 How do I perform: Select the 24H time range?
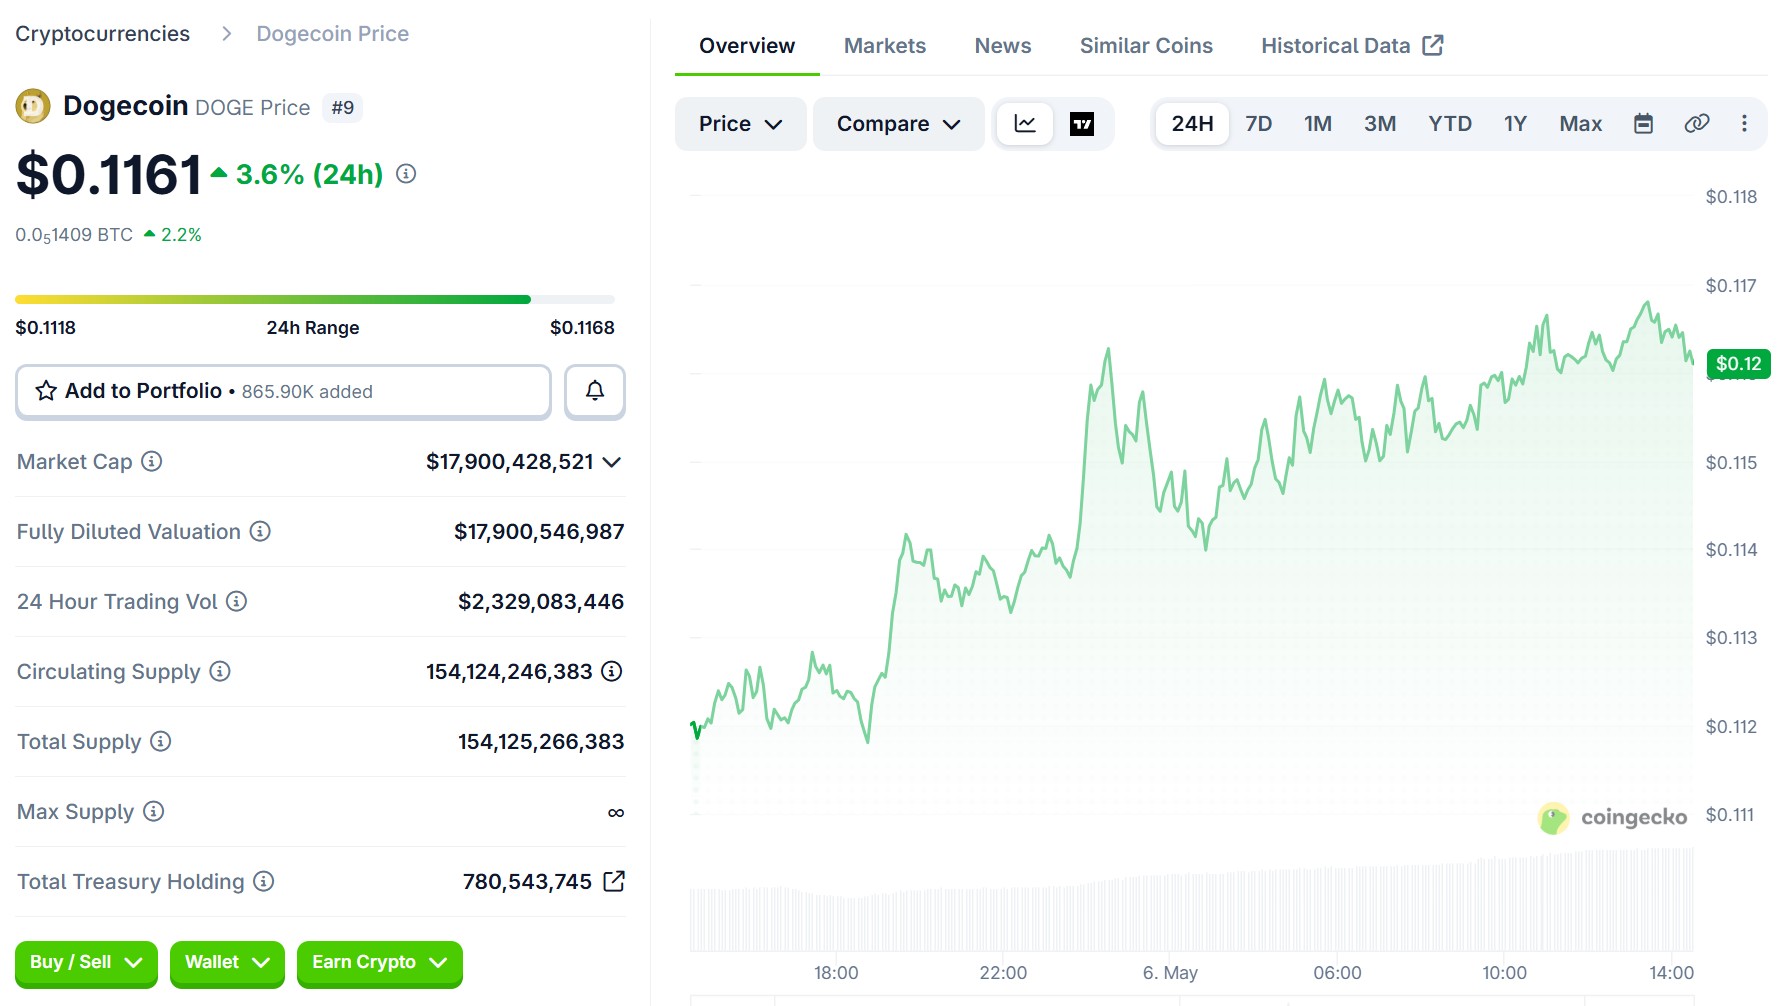coord(1193,124)
